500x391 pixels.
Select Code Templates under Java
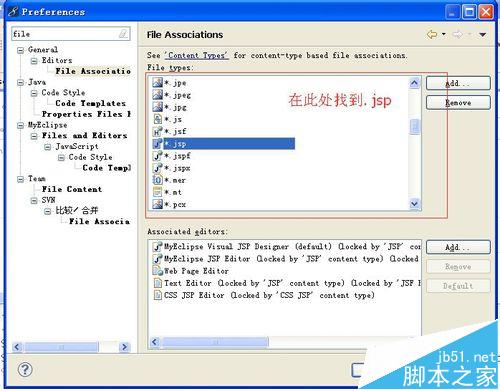point(90,103)
